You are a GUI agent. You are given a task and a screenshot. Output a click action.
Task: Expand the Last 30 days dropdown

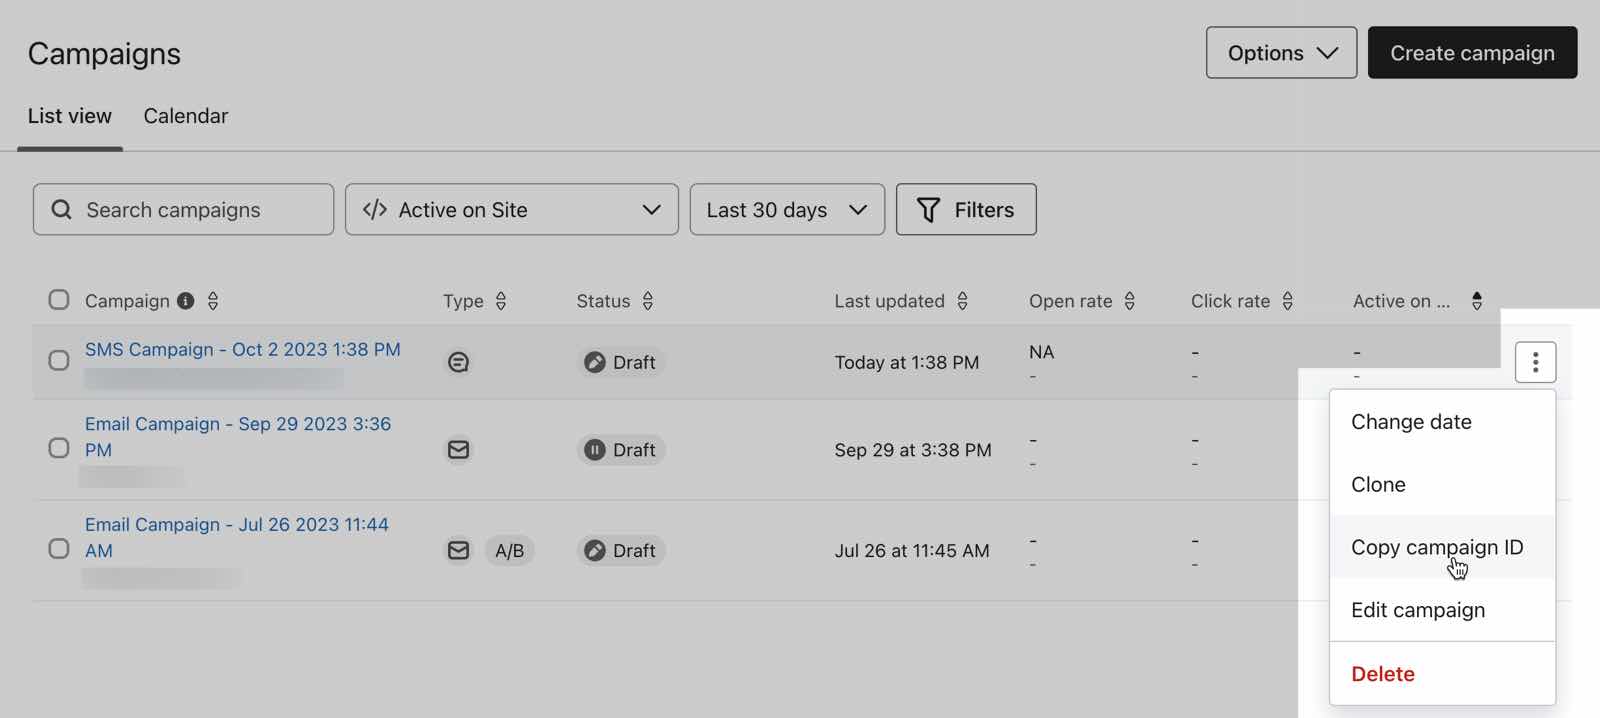(787, 210)
